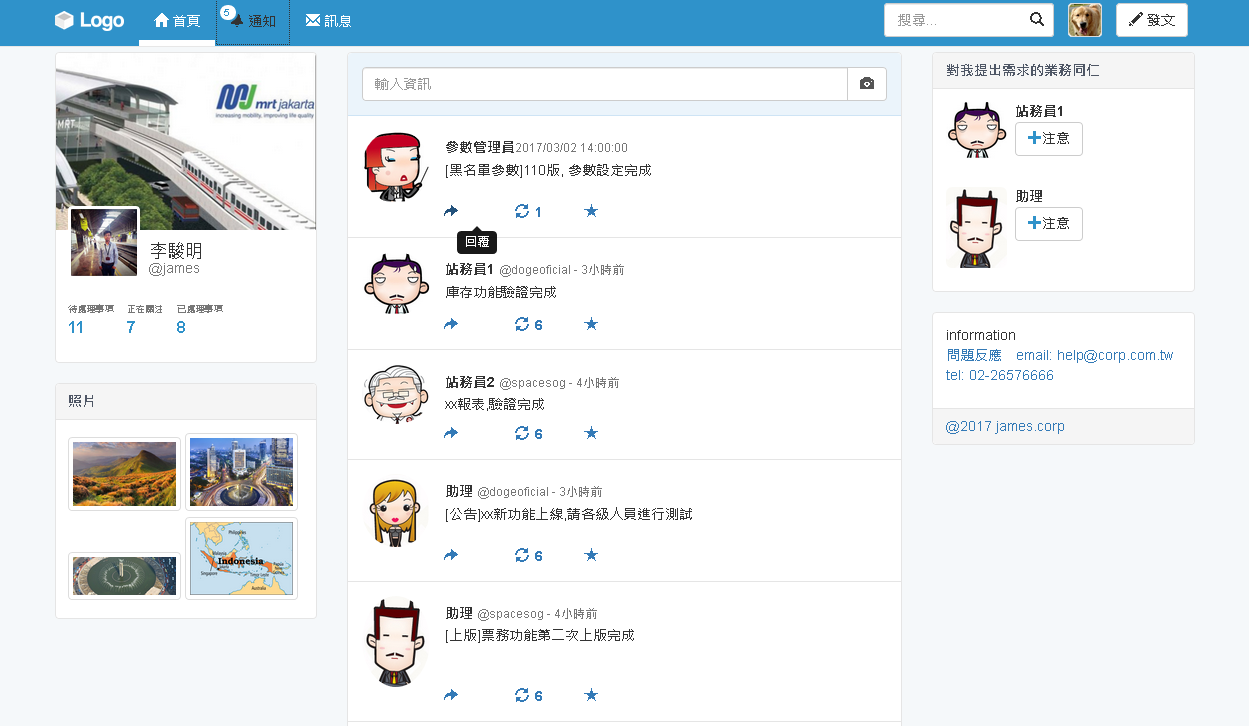
Task: Click reply arrow on 參數管理員 post
Action: 451,211
